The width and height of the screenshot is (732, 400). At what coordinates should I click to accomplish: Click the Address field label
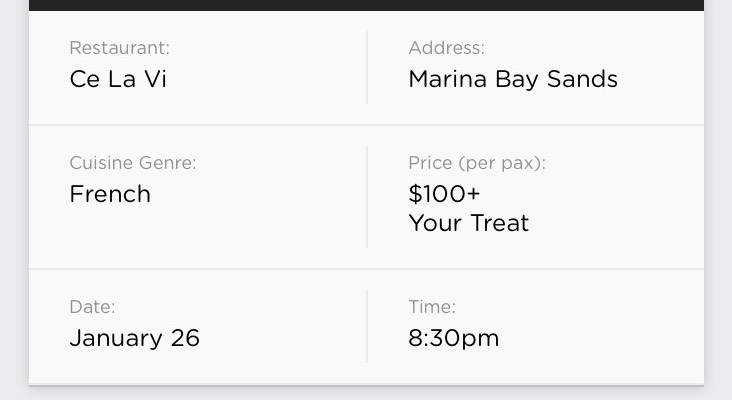(x=446, y=48)
